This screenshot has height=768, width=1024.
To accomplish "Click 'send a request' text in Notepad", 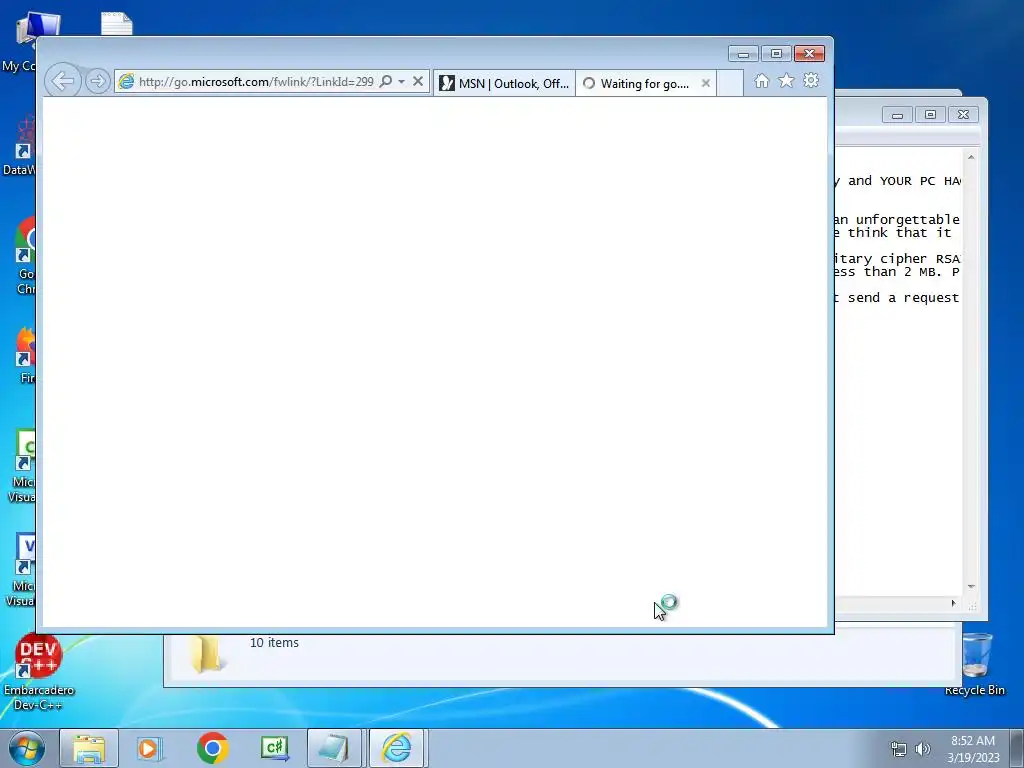I will [x=903, y=298].
